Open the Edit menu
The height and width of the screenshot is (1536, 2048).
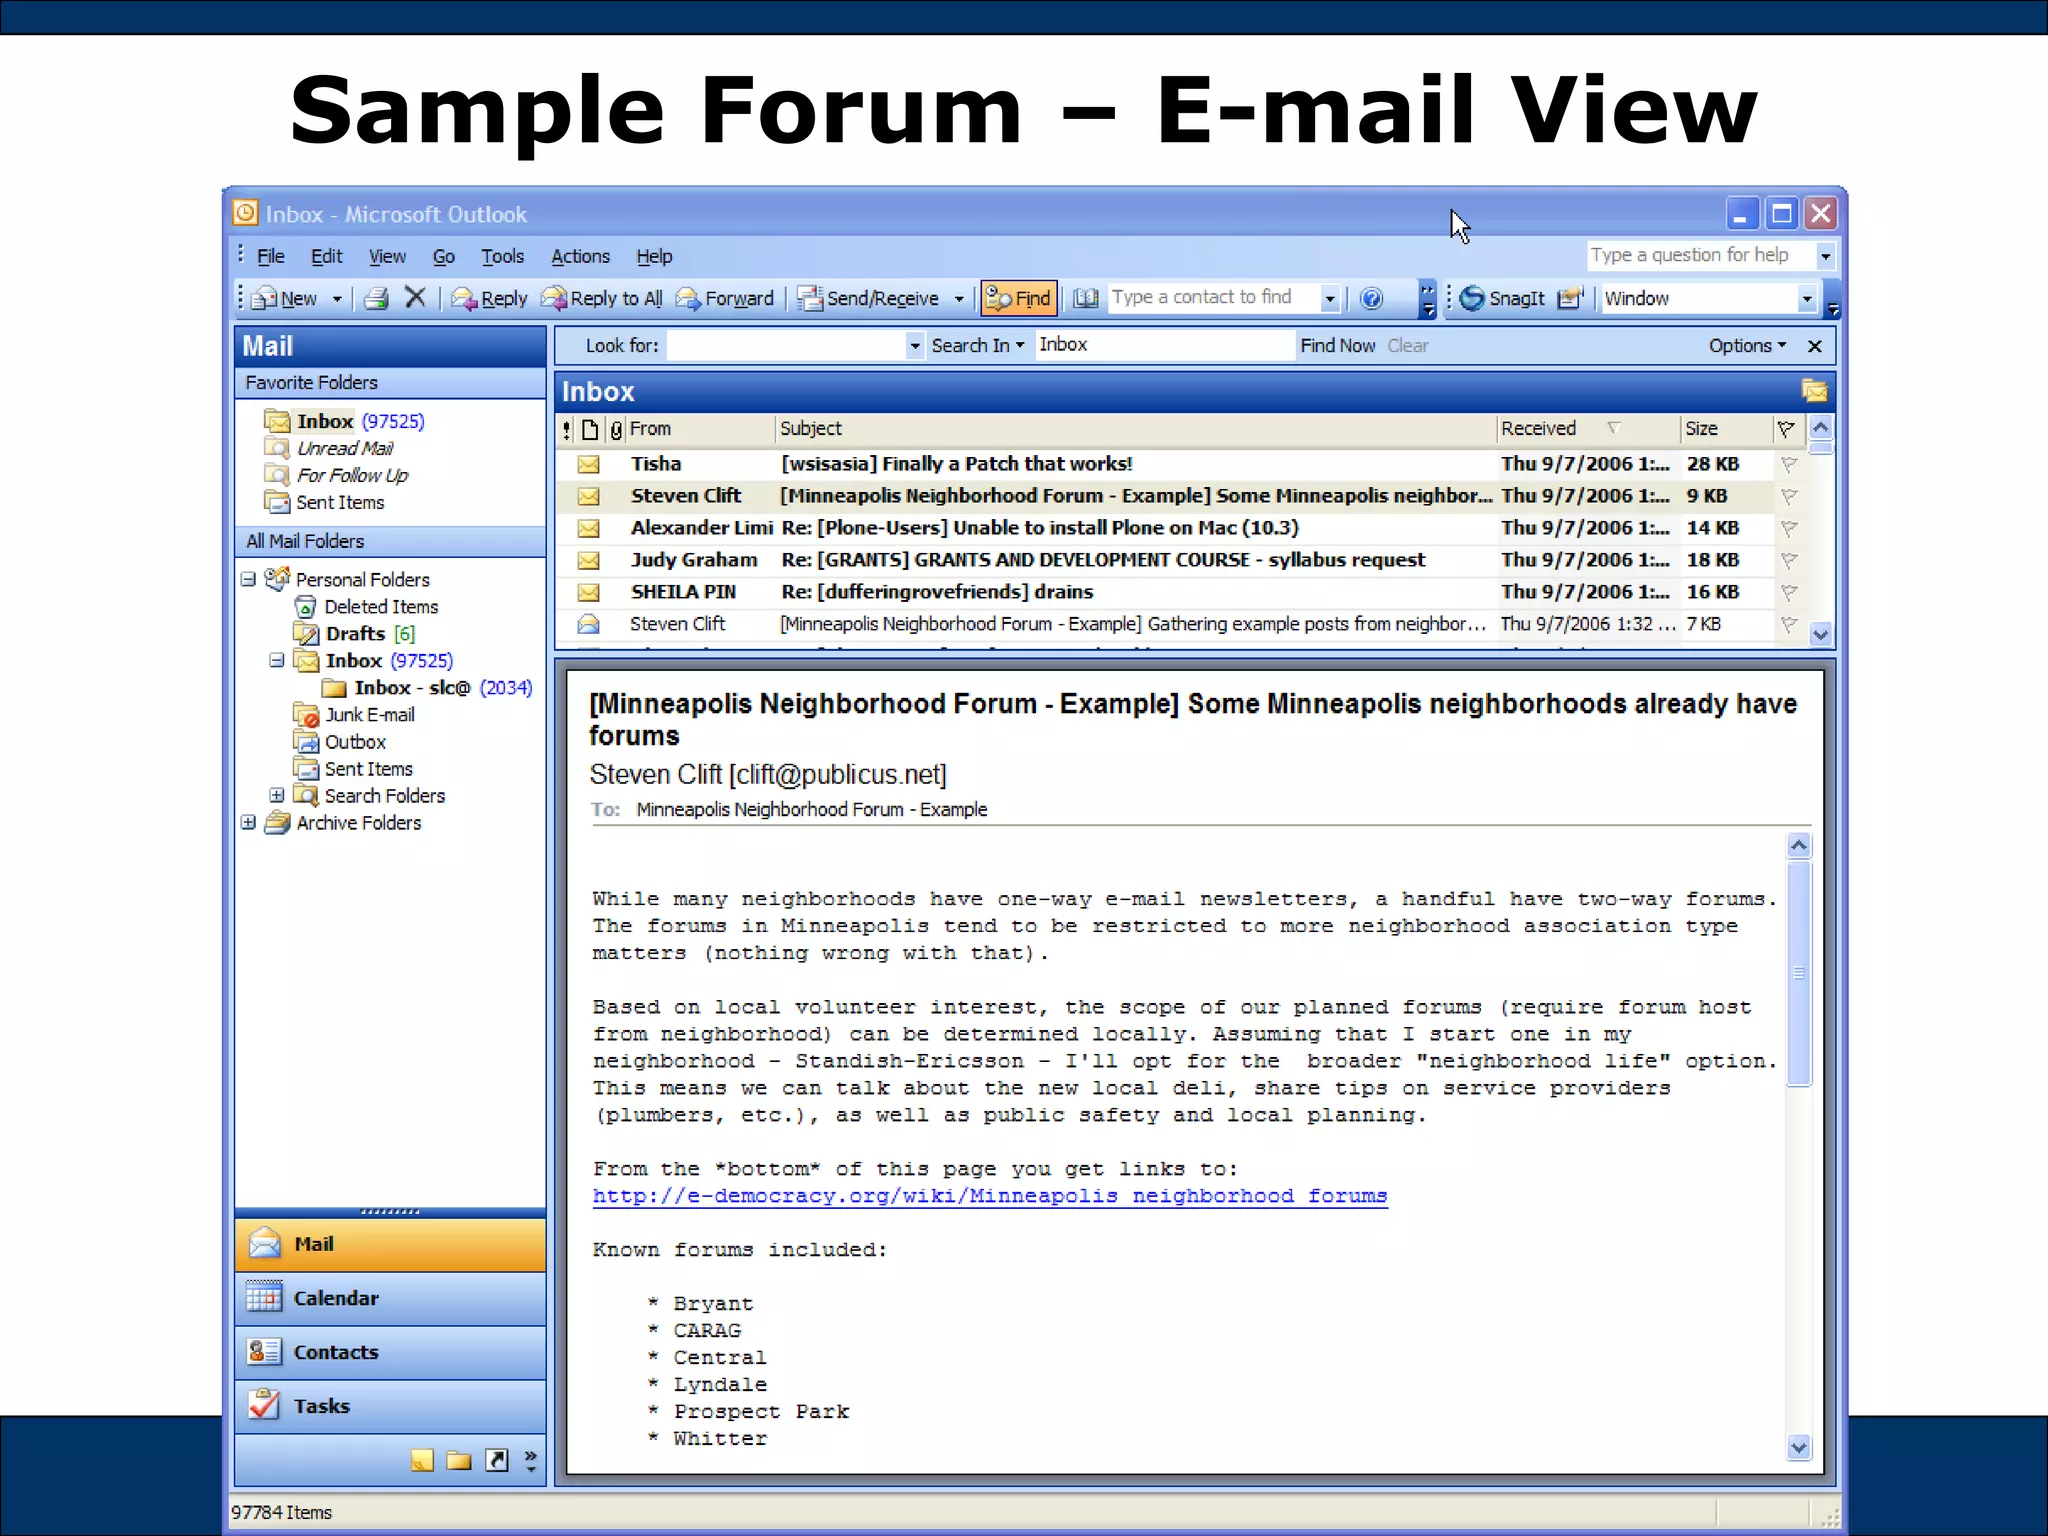point(326,256)
